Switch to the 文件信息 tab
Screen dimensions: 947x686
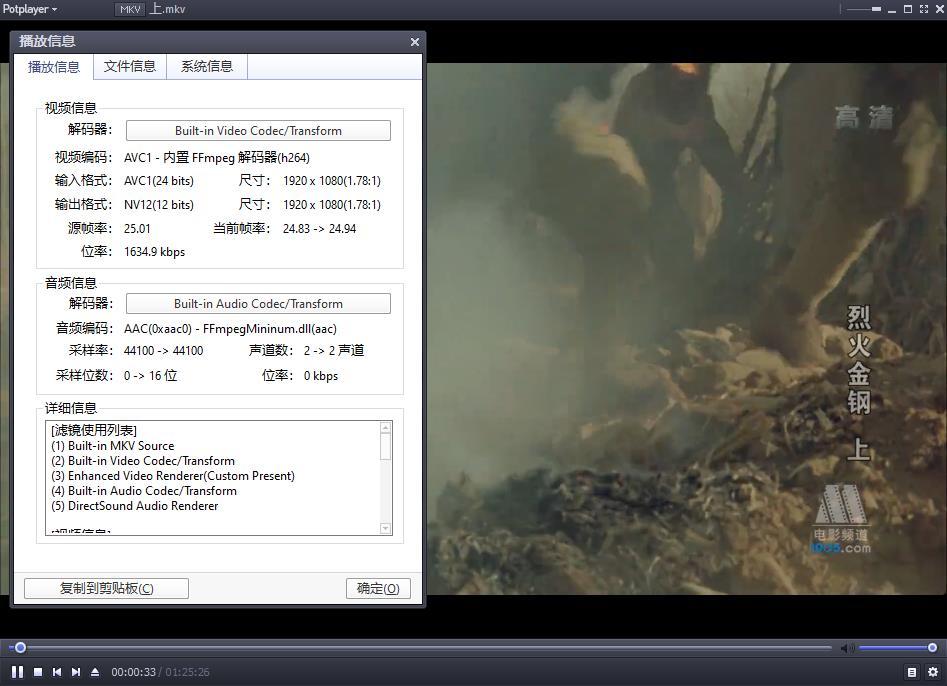point(130,66)
